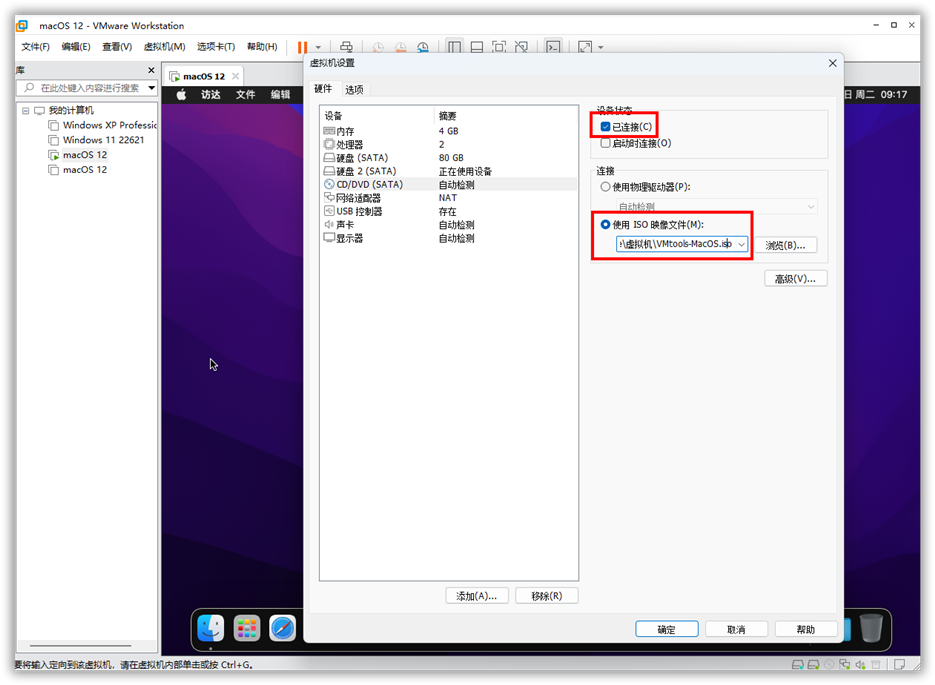935x685 pixels.
Task: Toggle the thumbnail bar view icon
Action: [x=476, y=47]
